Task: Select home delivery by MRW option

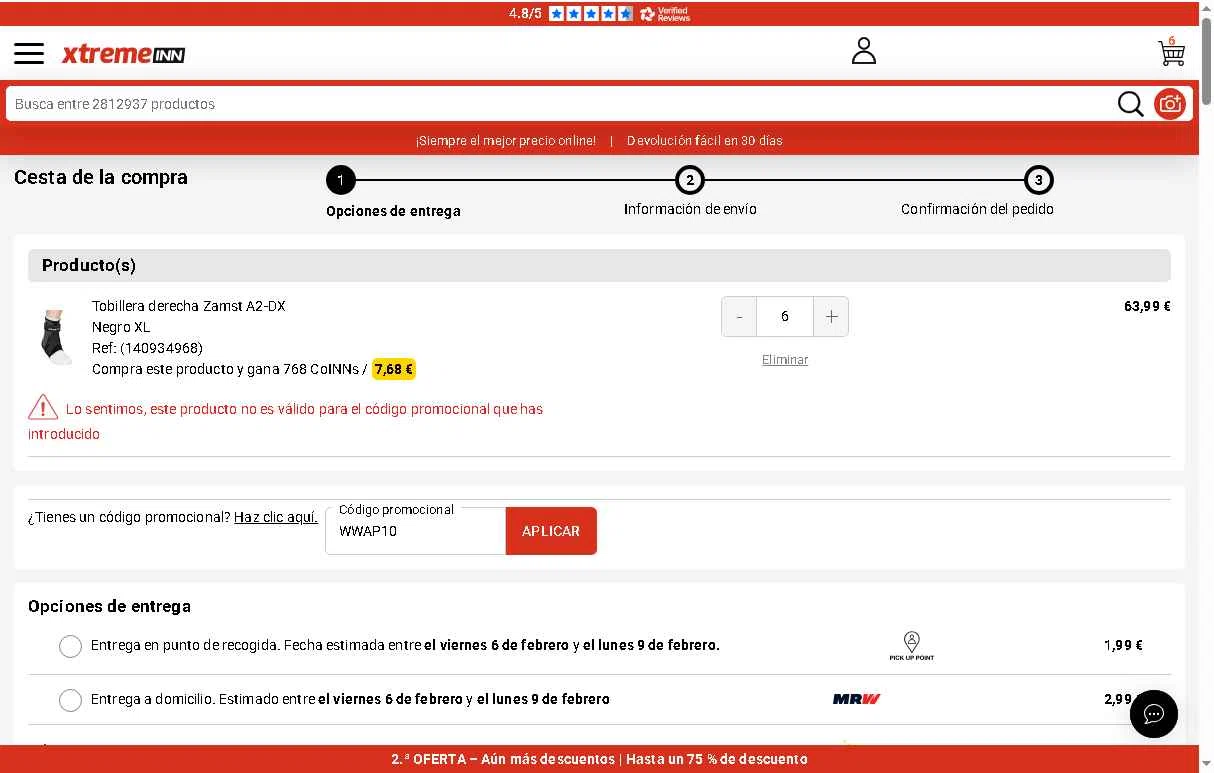Action: point(70,700)
